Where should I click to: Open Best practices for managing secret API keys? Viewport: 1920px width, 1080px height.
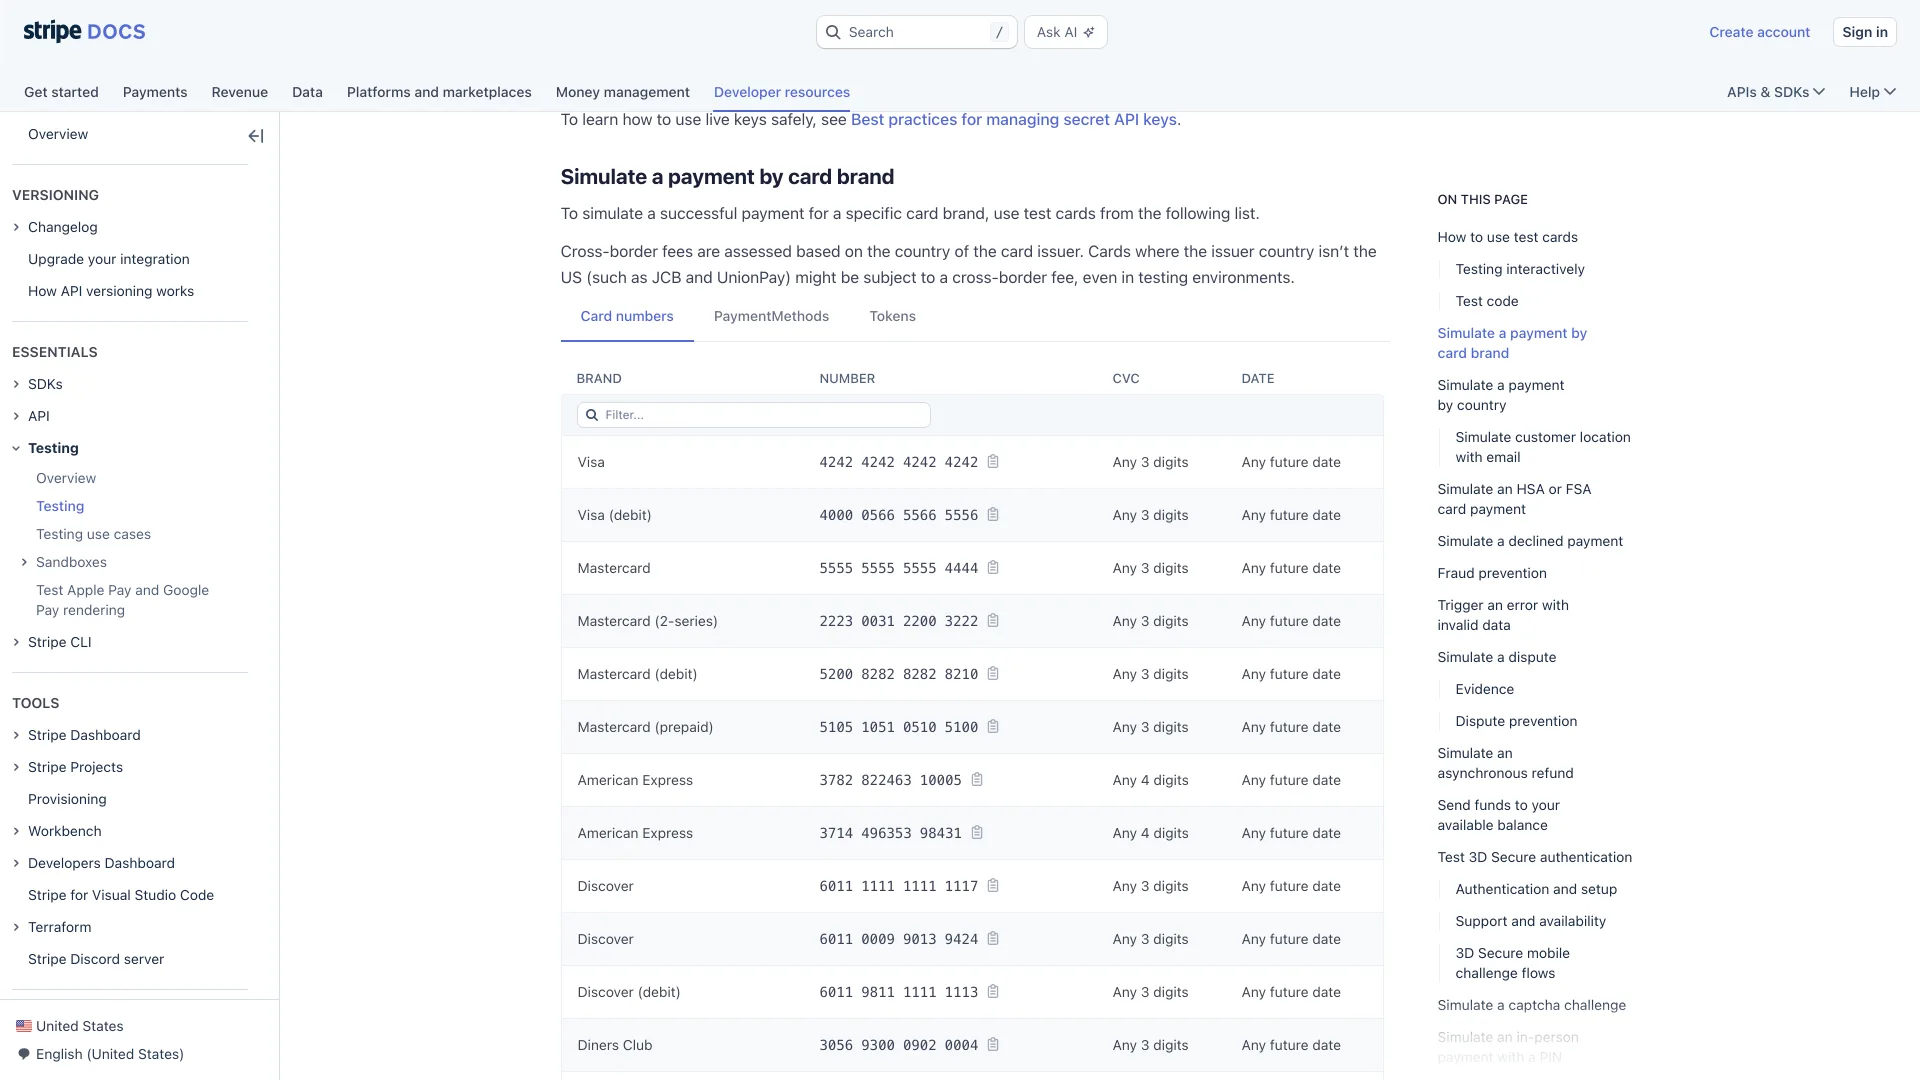tap(1013, 119)
